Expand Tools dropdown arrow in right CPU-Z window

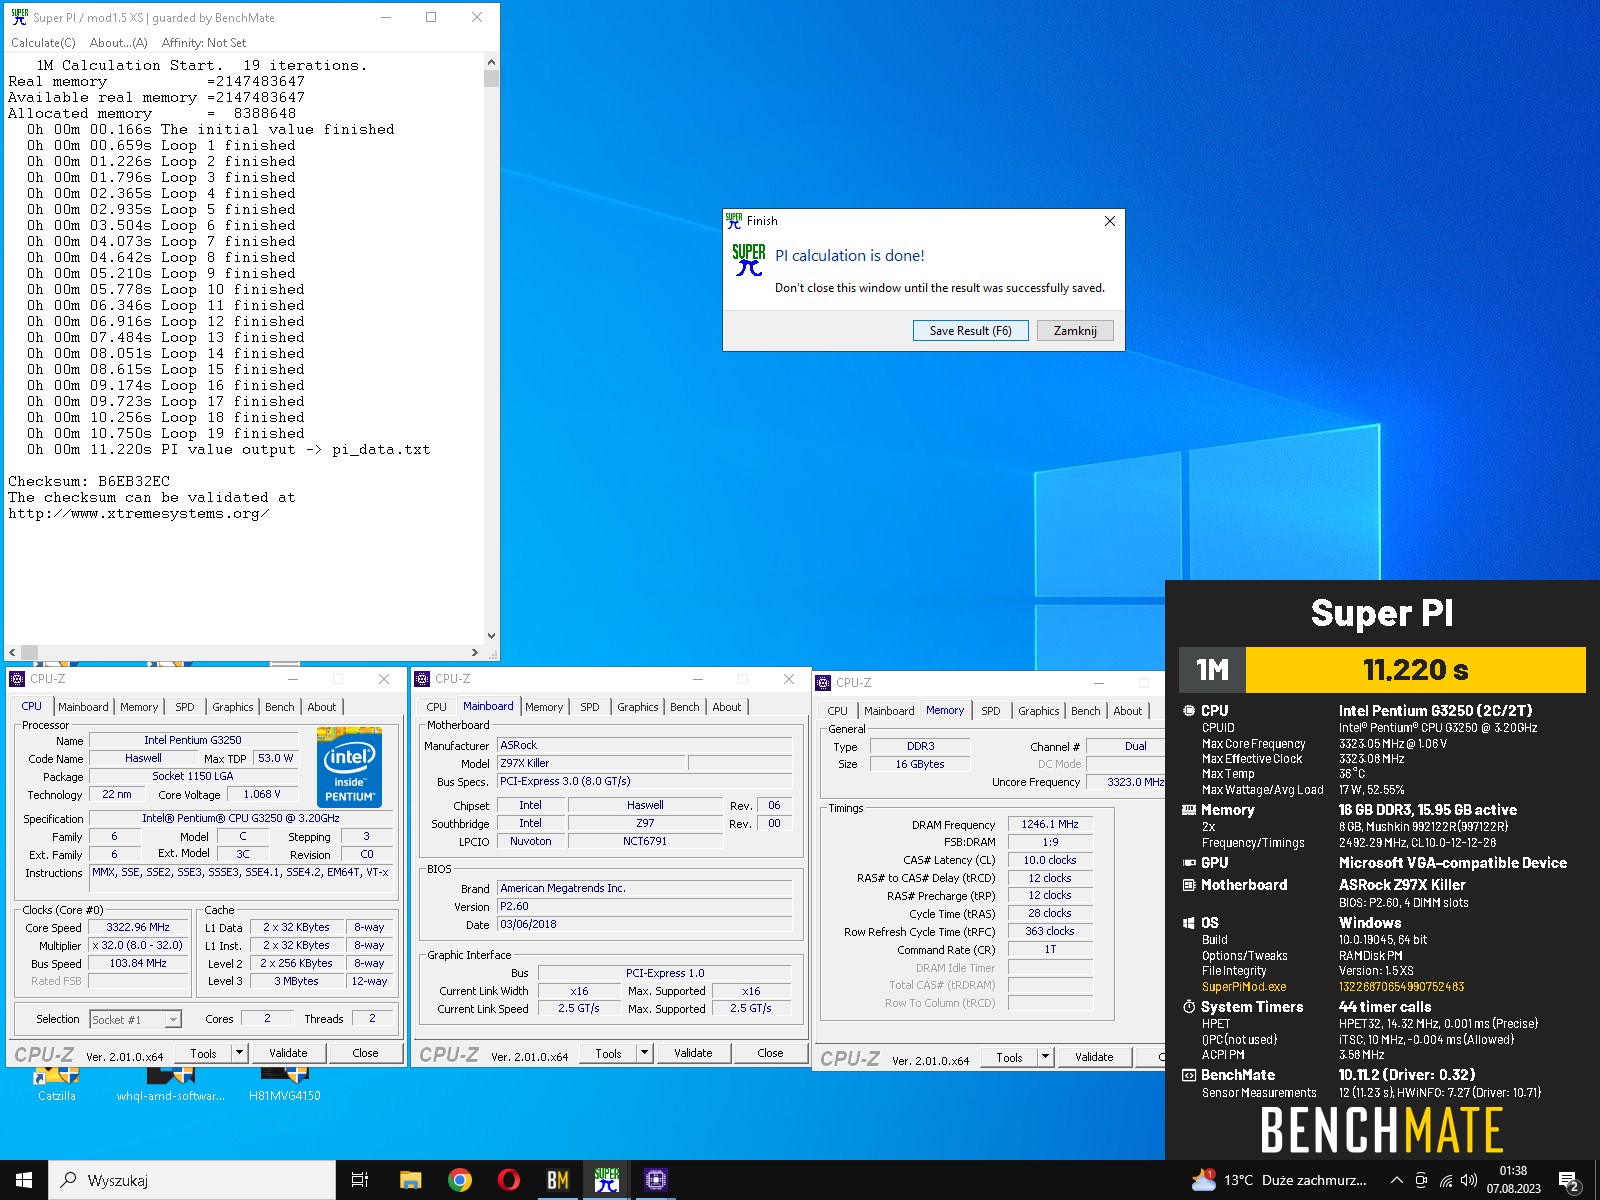[1045, 1057]
